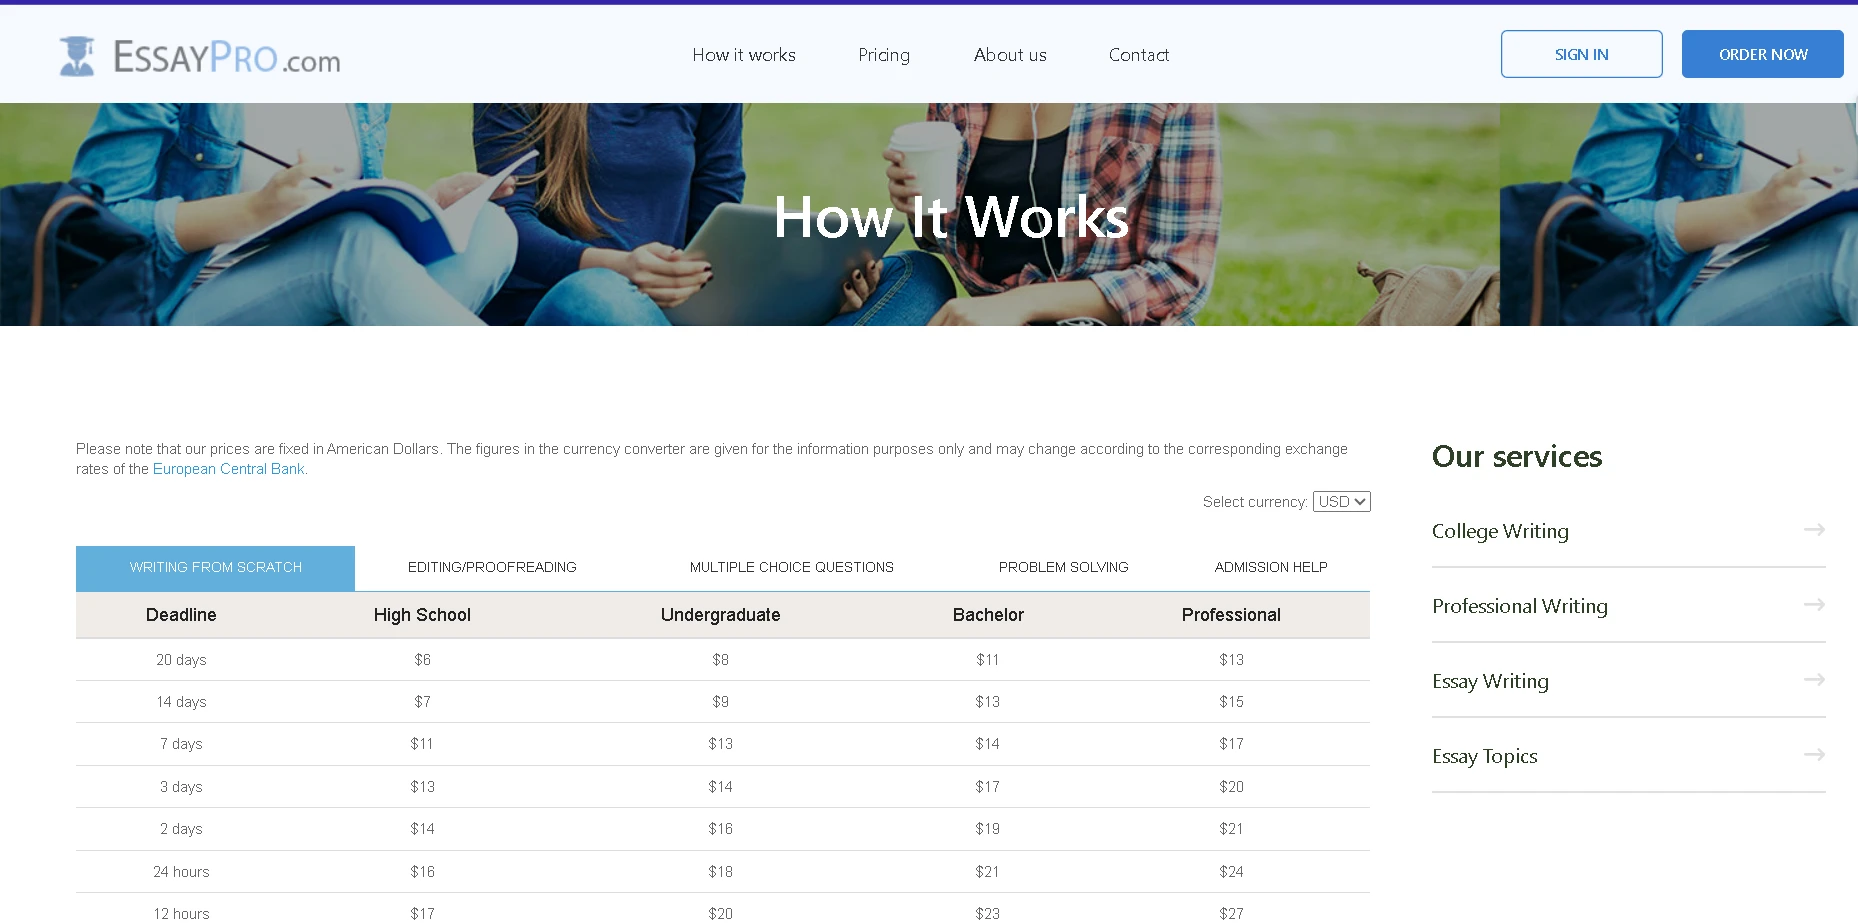Screen dimensions: 1858x923
Task: Open the College Writing service link
Action: click(x=1499, y=531)
